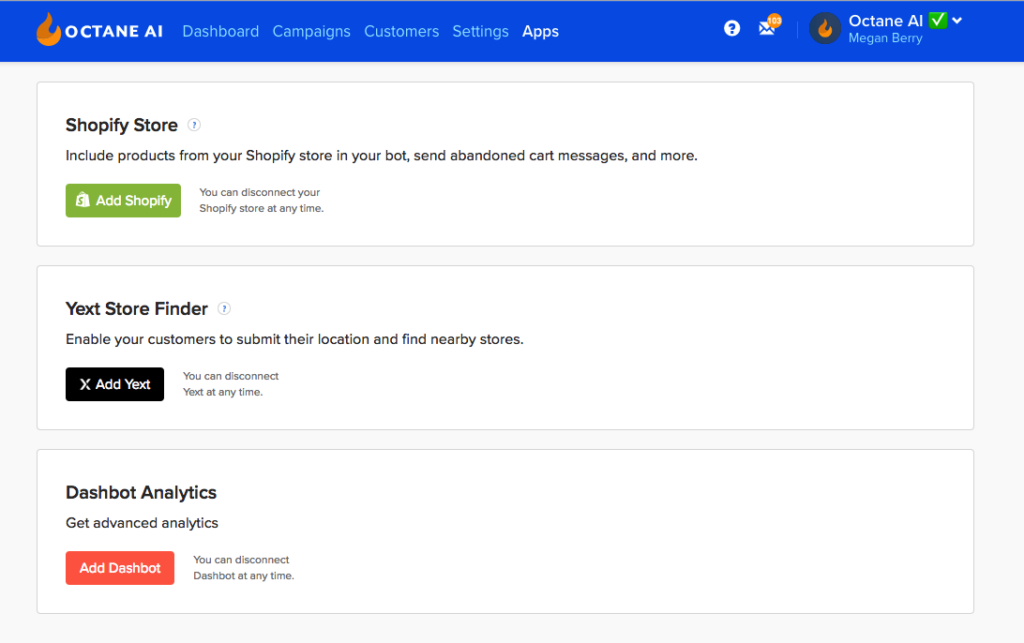
Task: Switch to the Customers tab
Action: click(402, 31)
